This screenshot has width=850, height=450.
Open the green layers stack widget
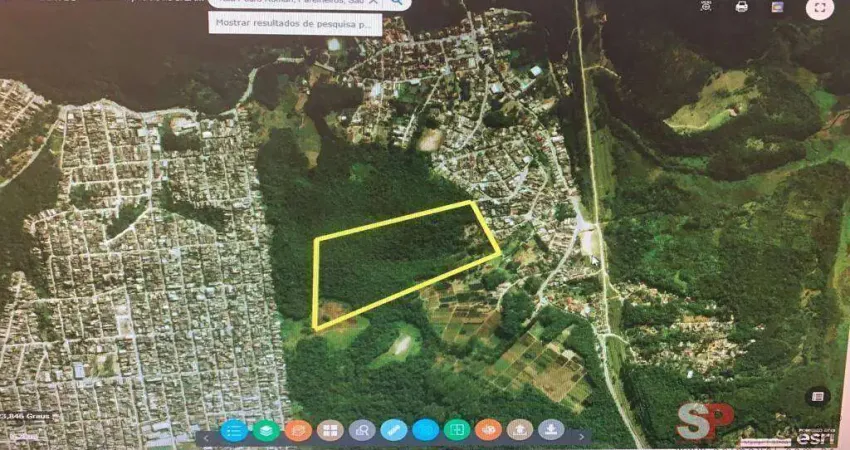point(266,430)
